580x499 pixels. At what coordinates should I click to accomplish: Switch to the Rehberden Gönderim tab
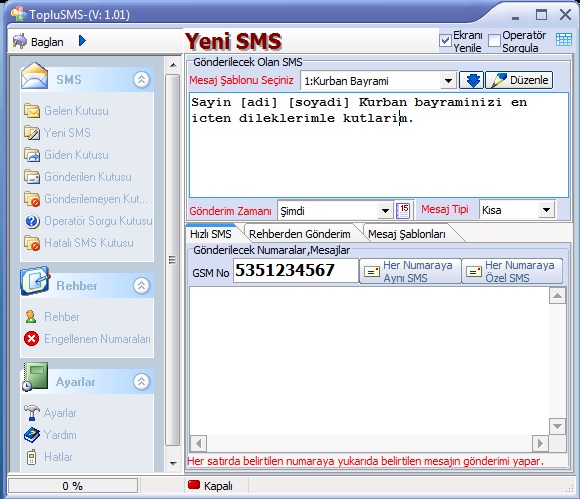(300, 234)
